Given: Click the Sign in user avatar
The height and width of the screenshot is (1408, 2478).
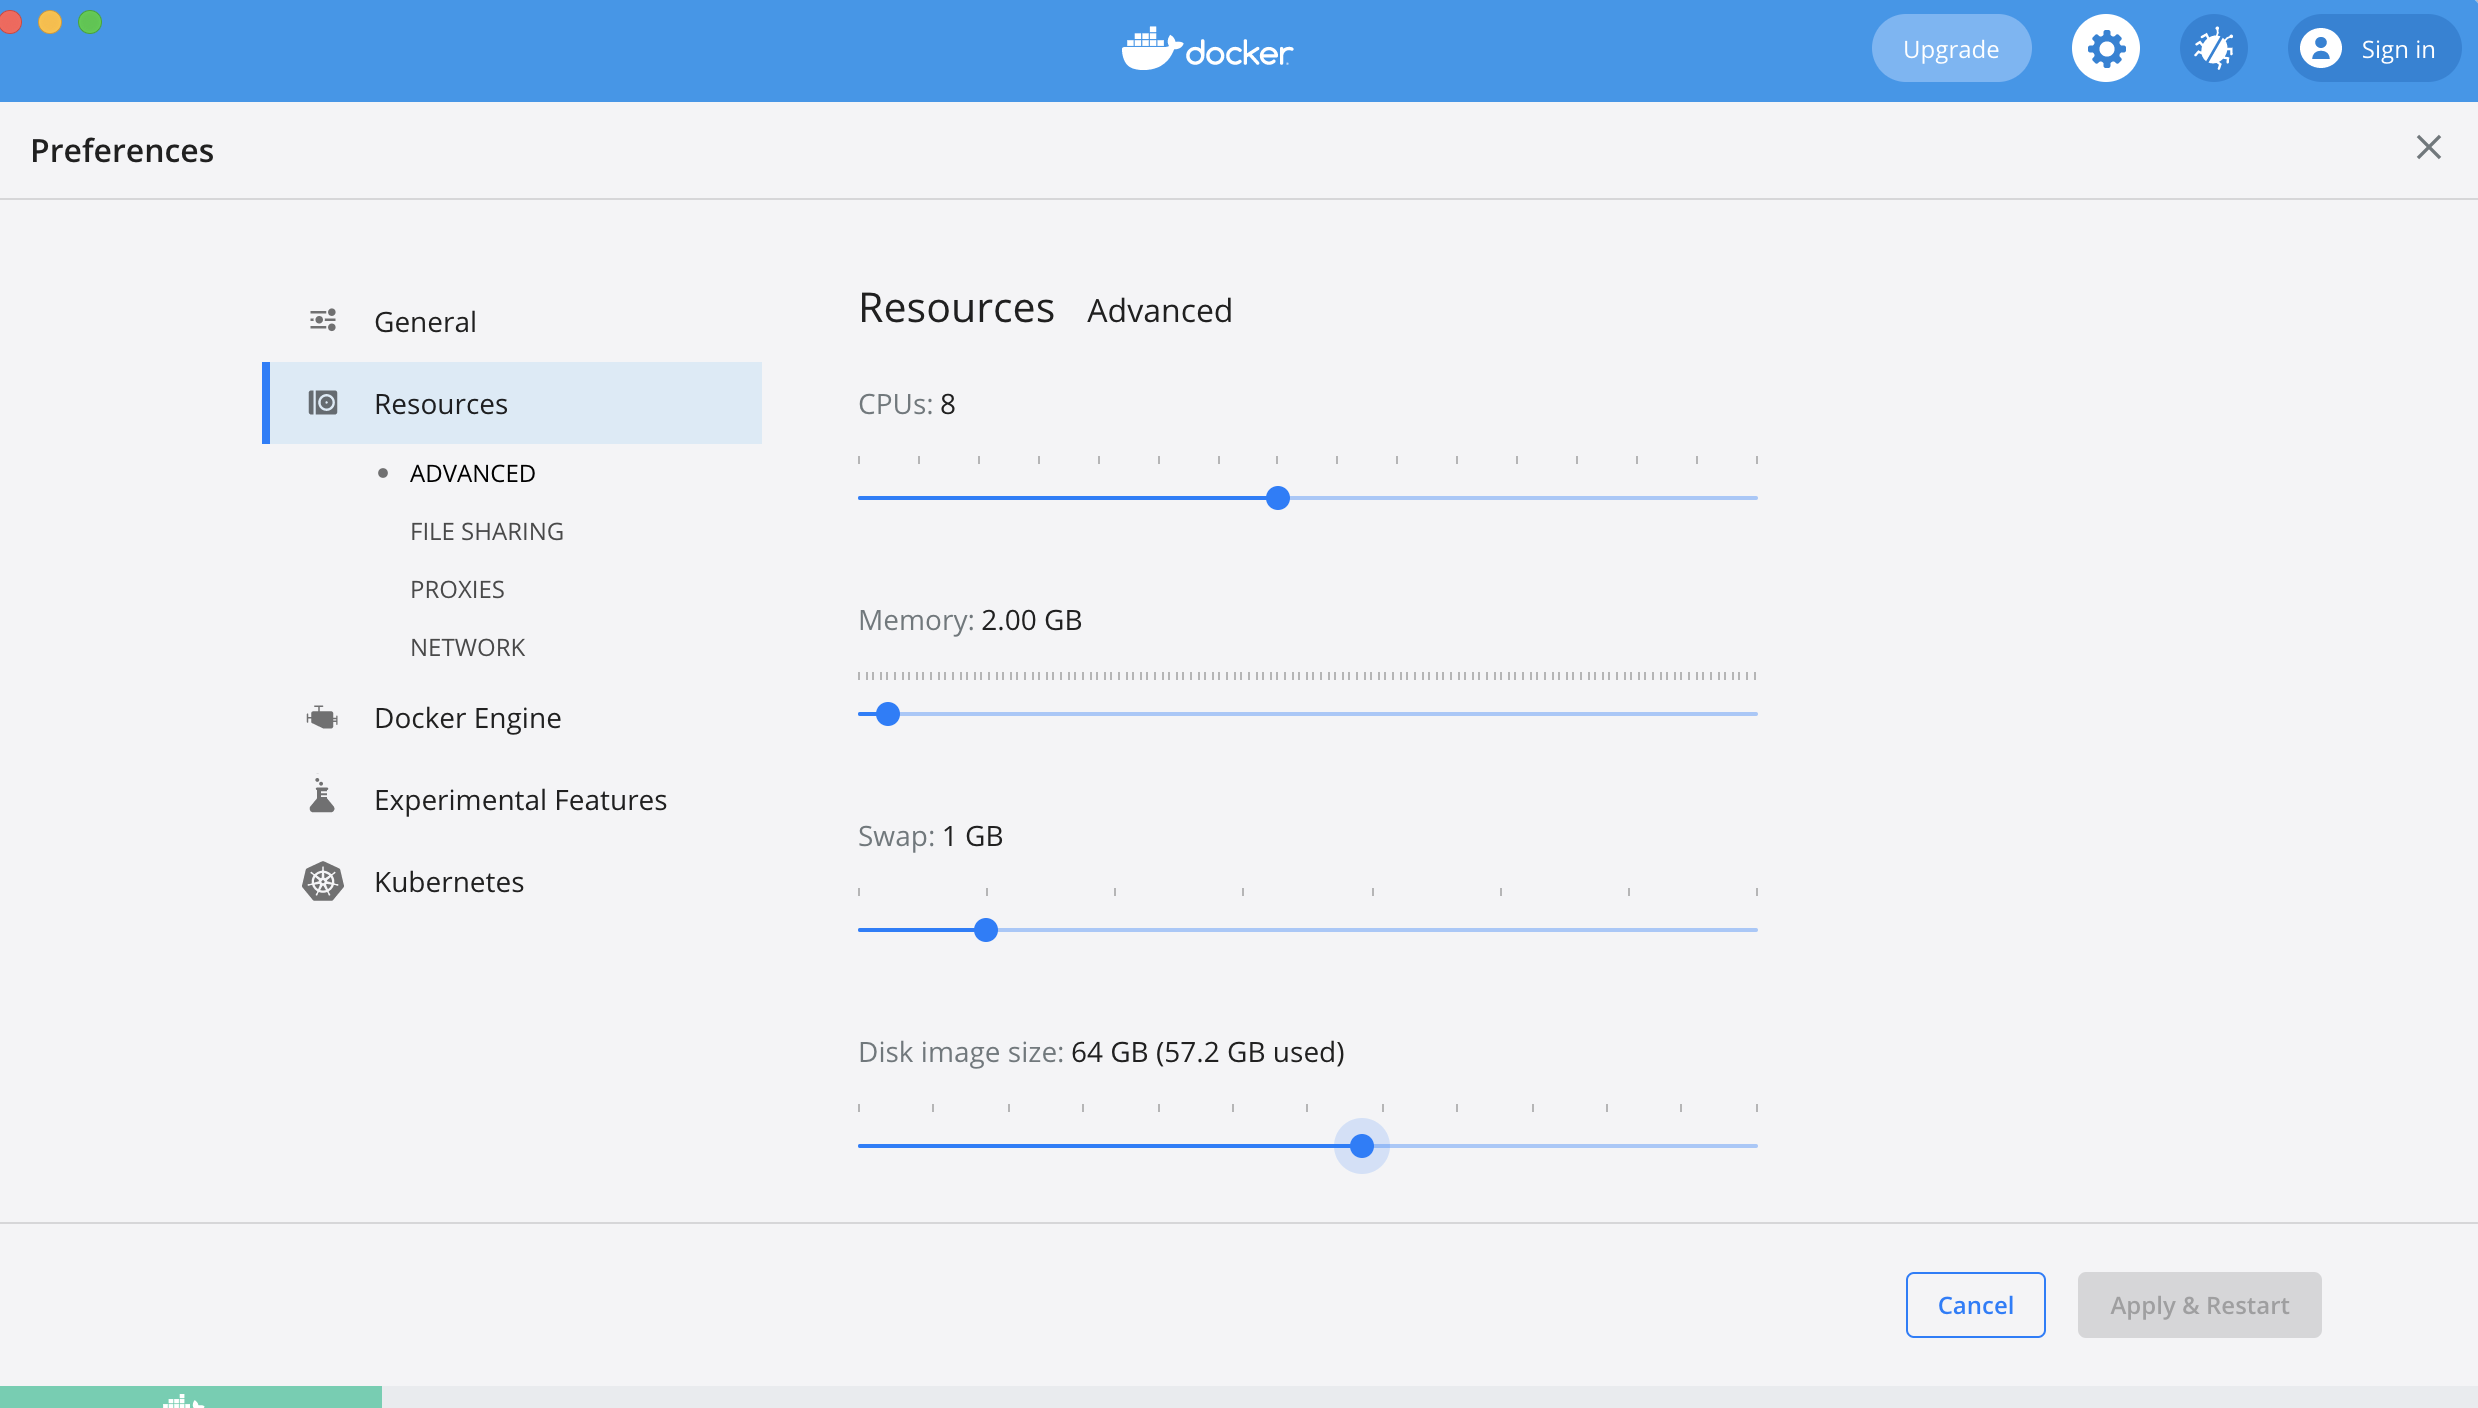Looking at the screenshot, I should point(2320,49).
